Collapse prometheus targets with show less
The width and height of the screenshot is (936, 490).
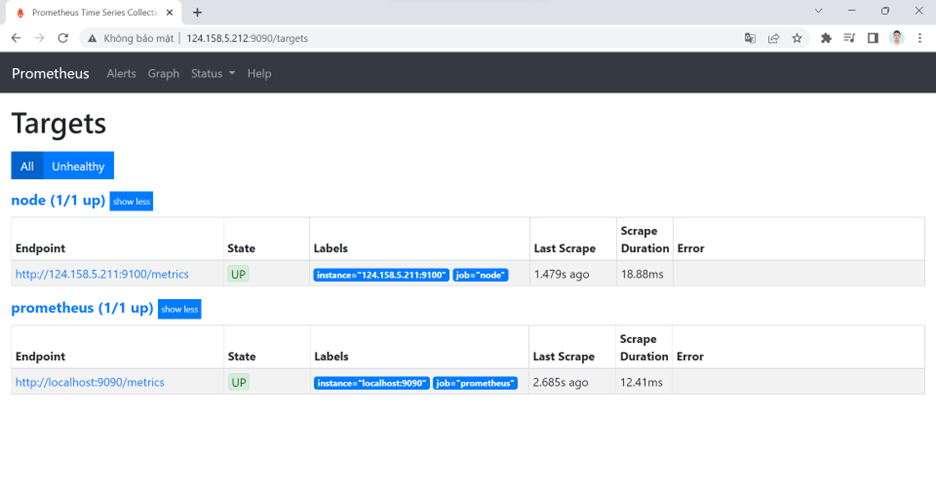[x=180, y=309]
